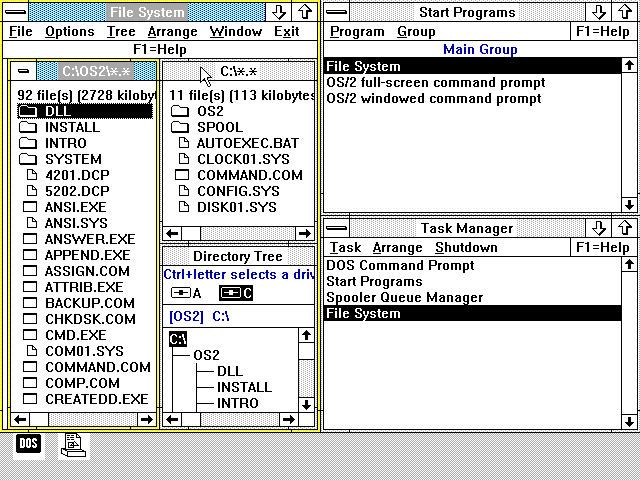Viewport: 640px width, 480px height.
Task: Click the CLOCK01.SYS file icon
Action: tap(184, 159)
